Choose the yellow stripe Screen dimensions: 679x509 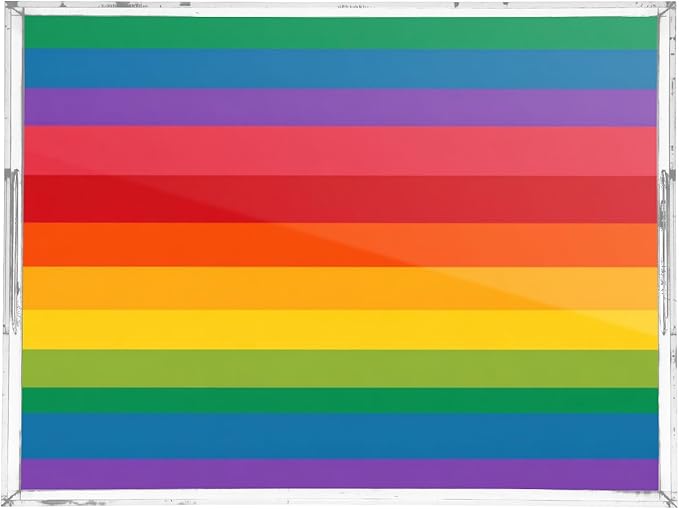pos(341,330)
